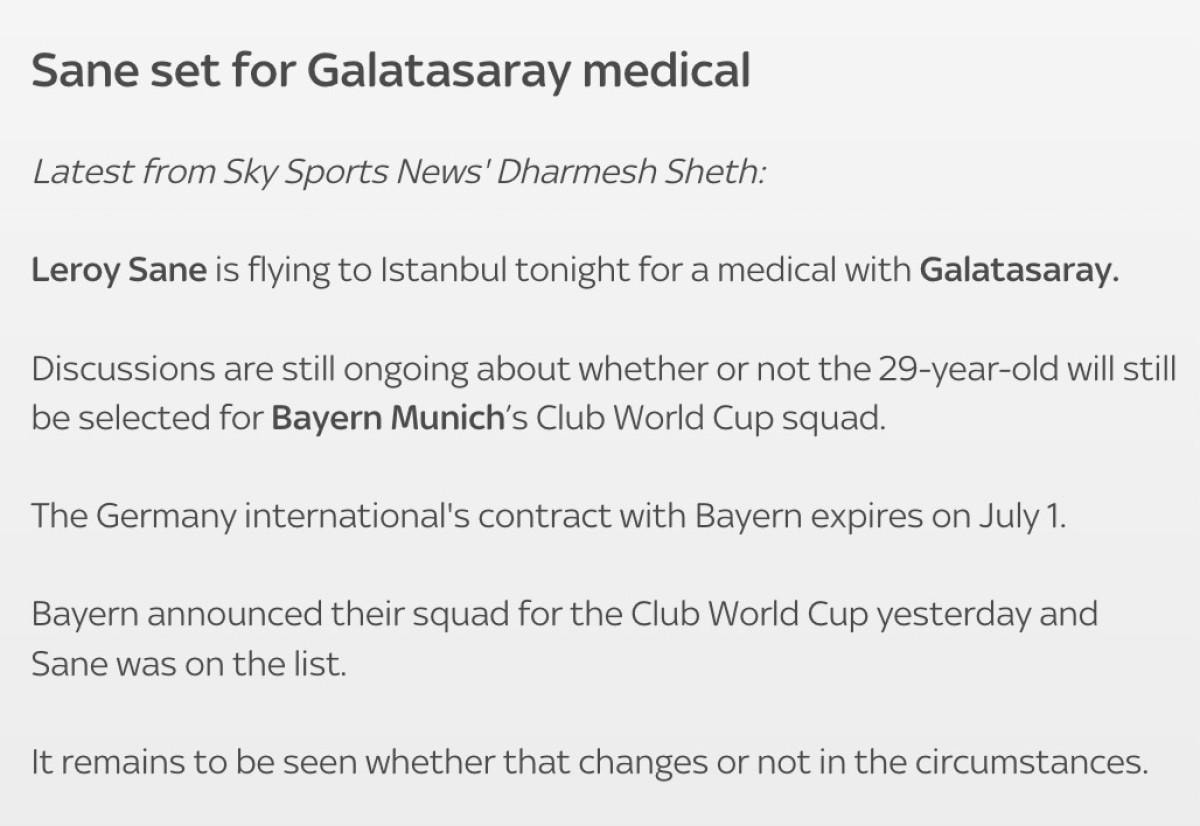Click the word "tonight" in first paragraph
The height and width of the screenshot is (826, 1200).
tap(563, 270)
